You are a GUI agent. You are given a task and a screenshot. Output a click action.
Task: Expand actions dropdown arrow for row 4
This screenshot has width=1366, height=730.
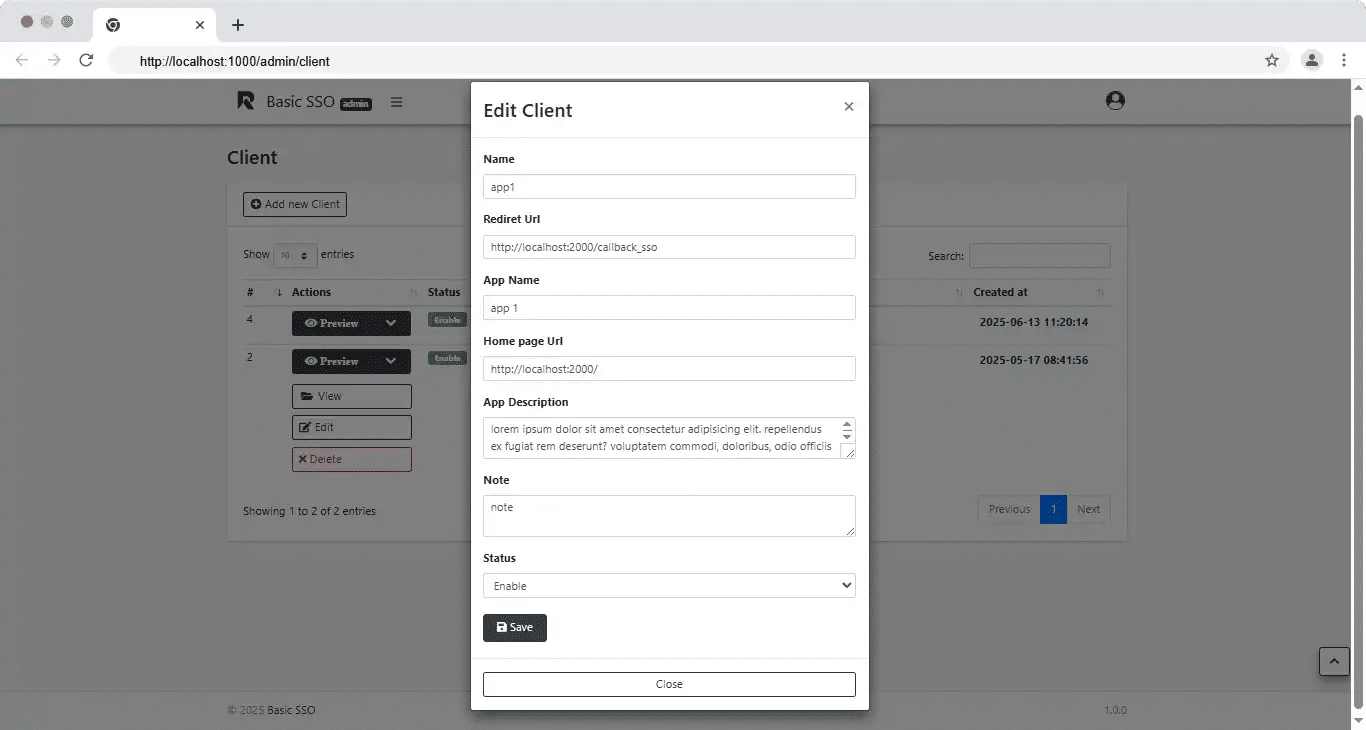[x=391, y=323]
